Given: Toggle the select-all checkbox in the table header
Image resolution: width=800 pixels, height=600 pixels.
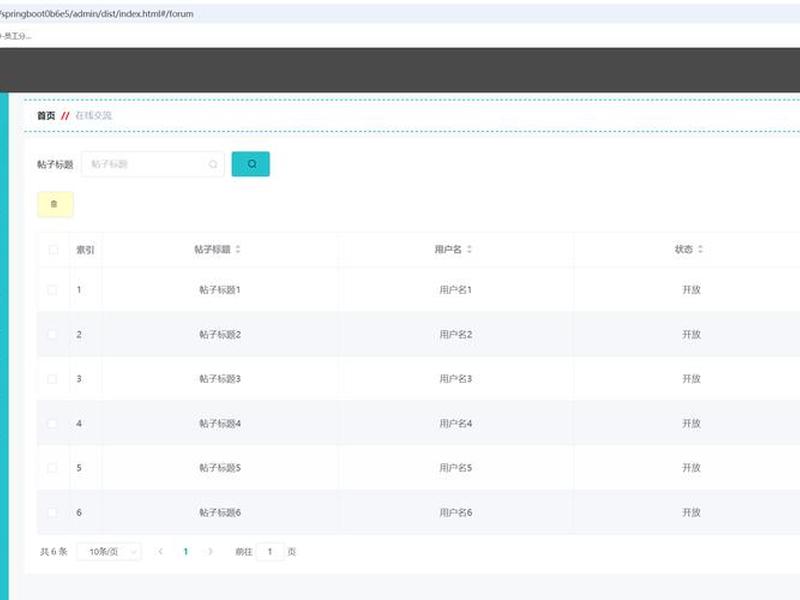Looking at the screenshot, I should click(x=53, y=249).
